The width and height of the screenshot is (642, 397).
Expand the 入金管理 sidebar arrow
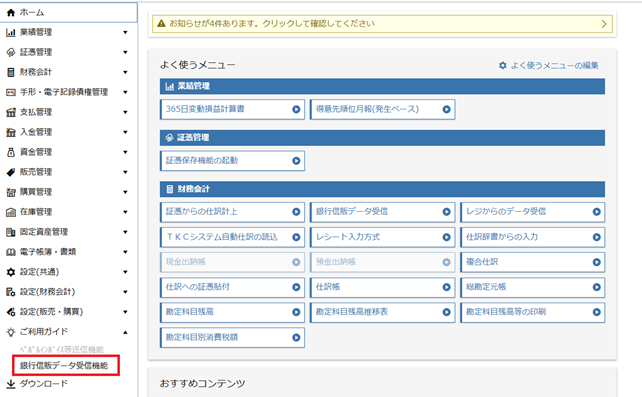(125, 132)
